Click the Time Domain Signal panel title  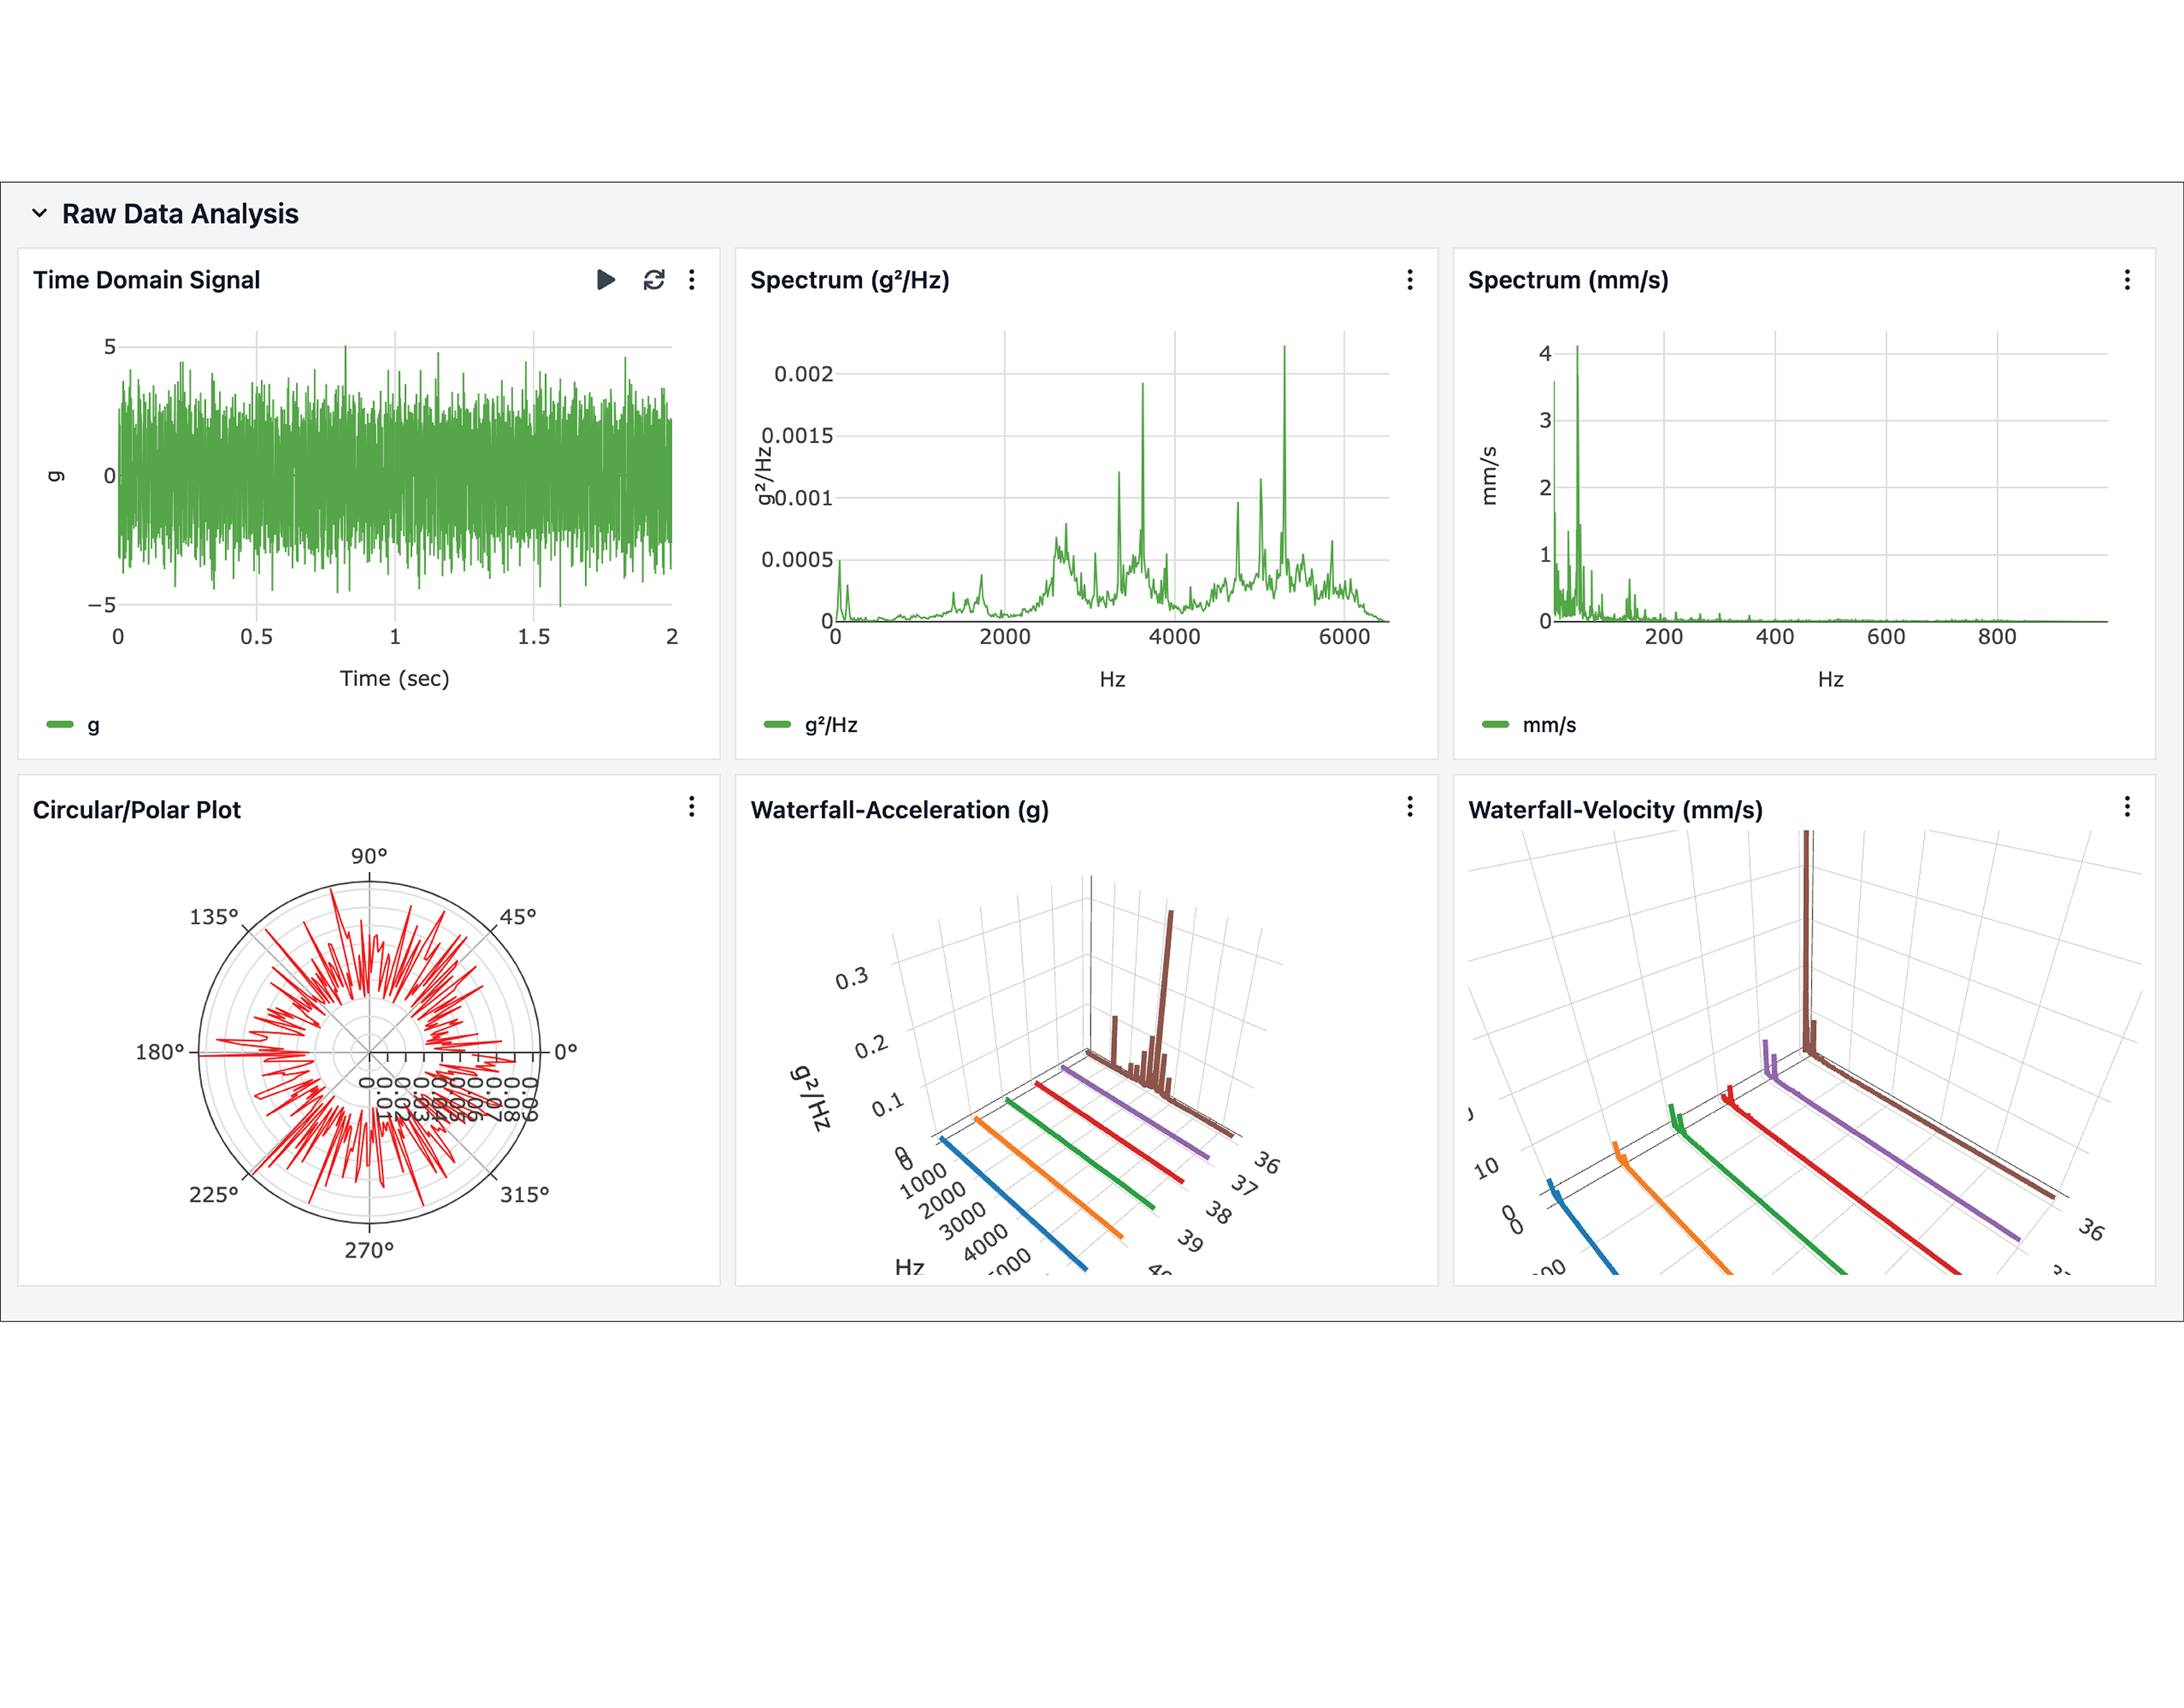point(146,280)
